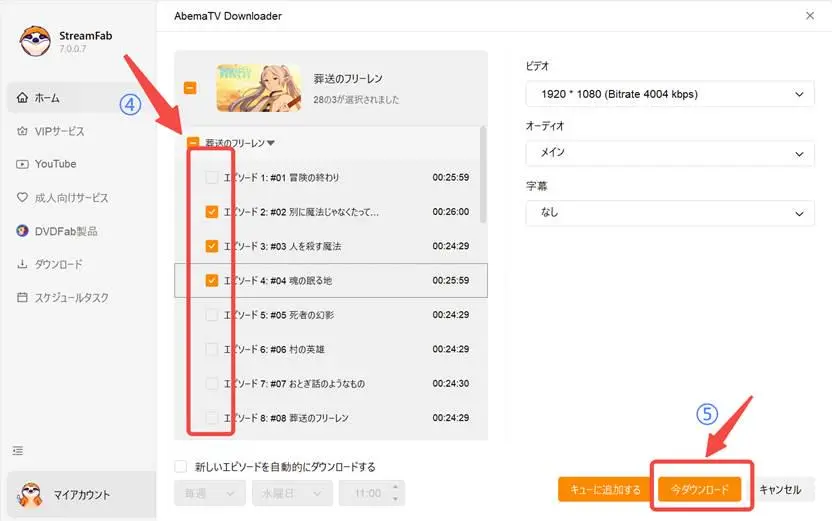Click episode 2 duration 00:26:00

coord(450,212)
